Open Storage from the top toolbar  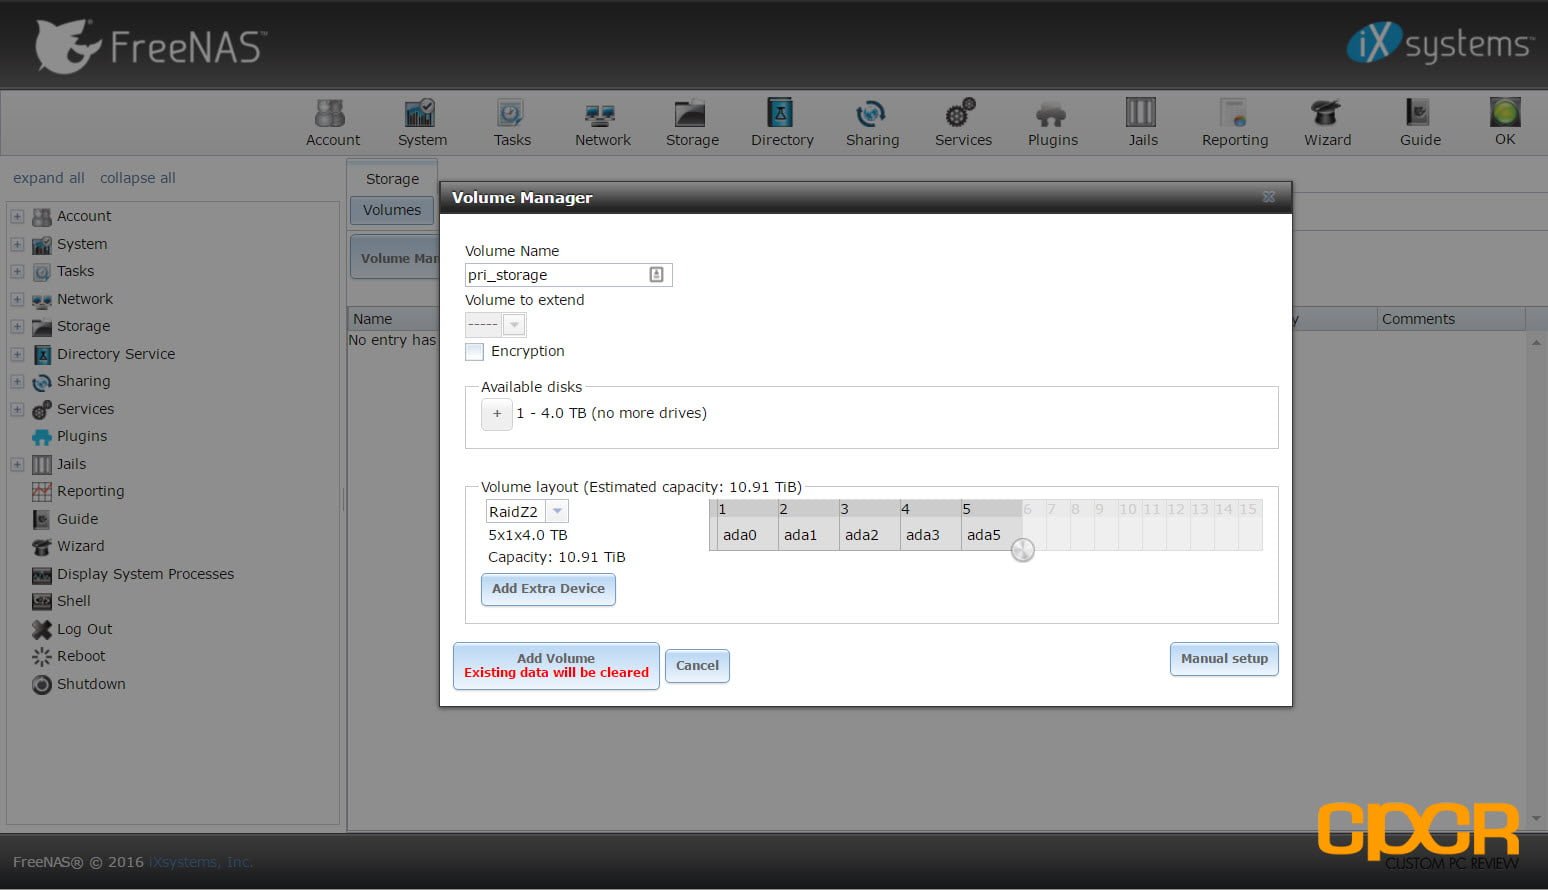coord(692,123)
